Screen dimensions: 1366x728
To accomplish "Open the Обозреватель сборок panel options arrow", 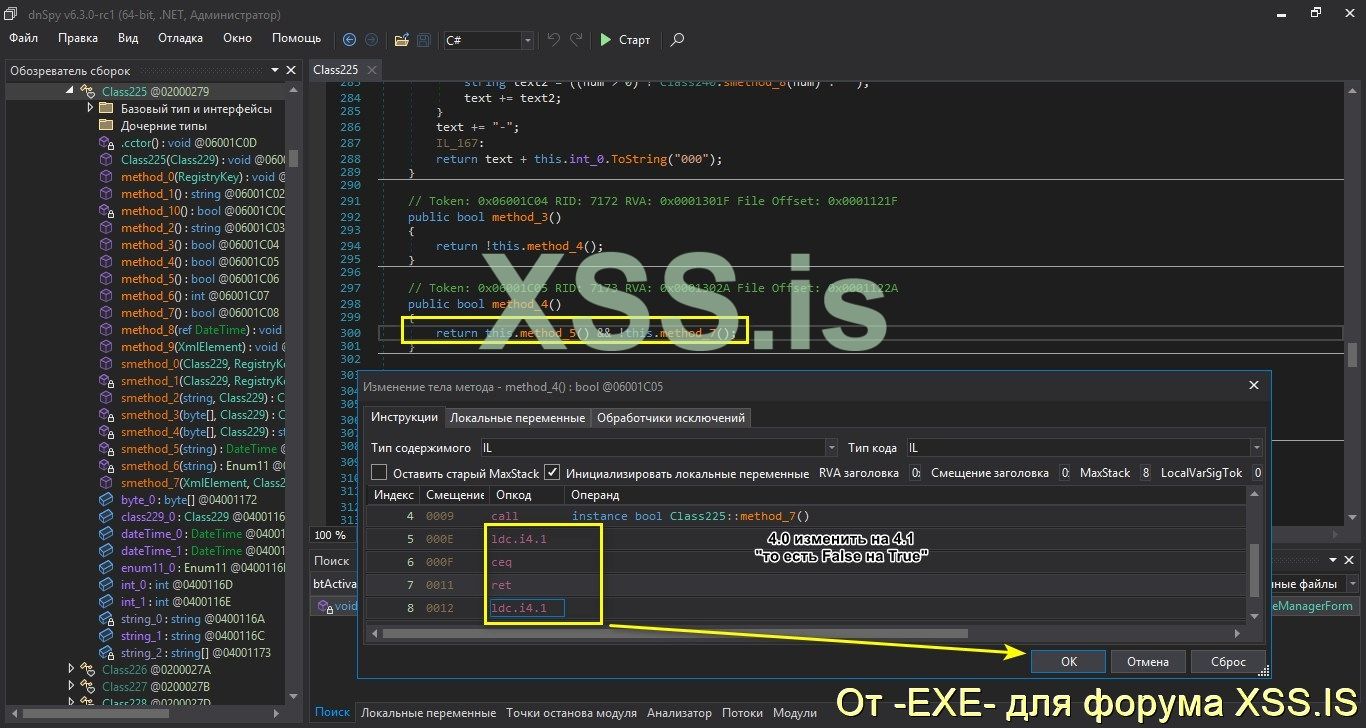I will click(274, 71).
